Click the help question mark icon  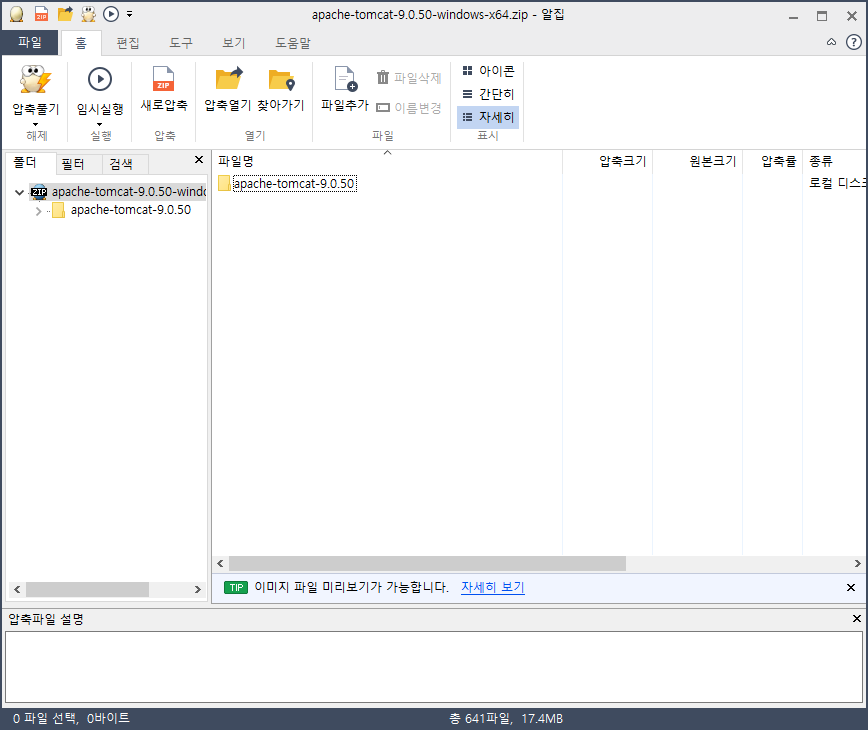854,42
